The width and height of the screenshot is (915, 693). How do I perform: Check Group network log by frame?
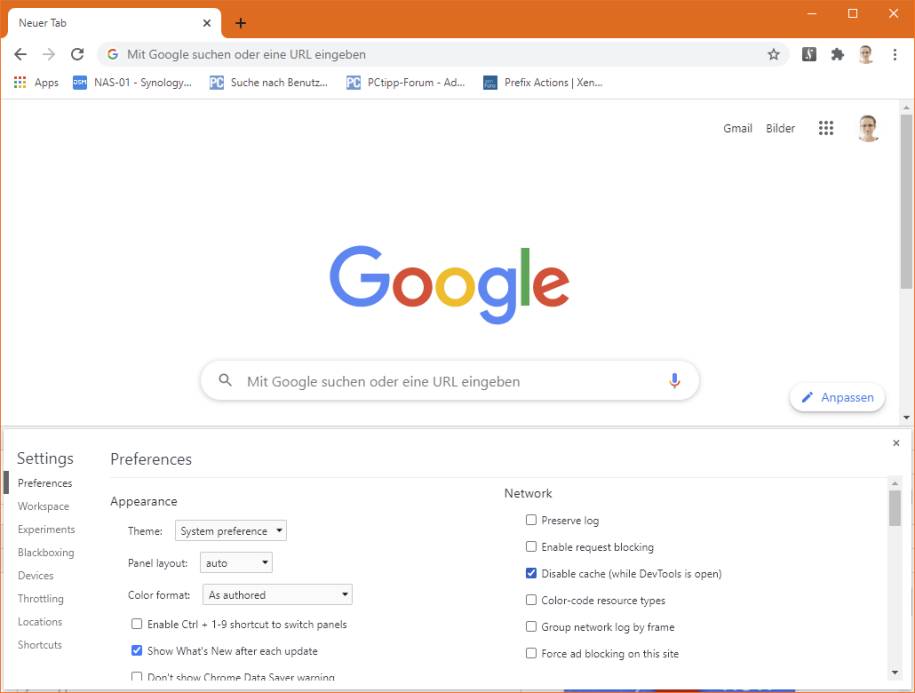coord(531,626)
